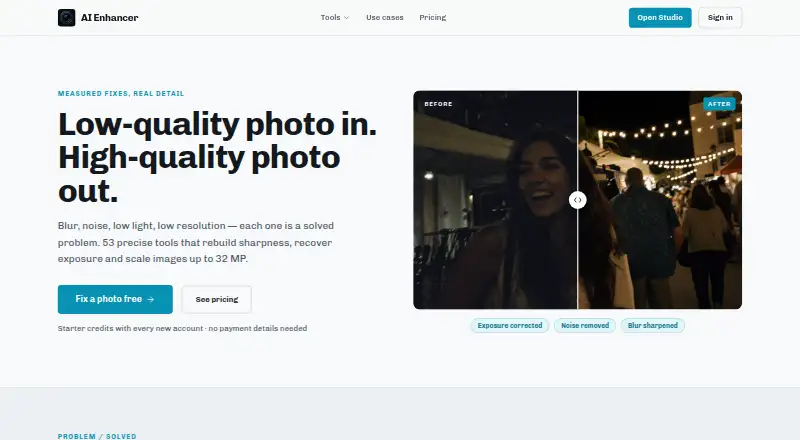This screenshot has height=440, width=800.
Task: Grab the before/after comparison slider handle
Action: [x=578, y=200]
